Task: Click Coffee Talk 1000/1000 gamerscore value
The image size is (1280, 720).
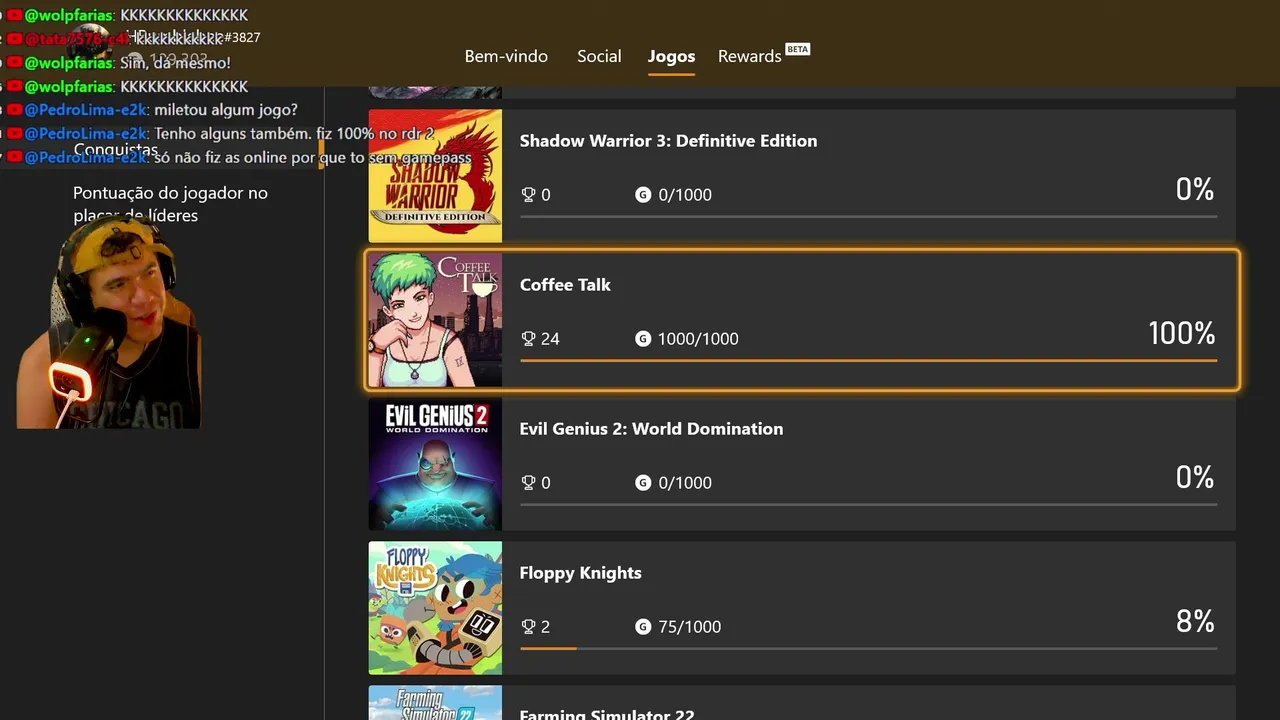Action: pos(698,339)
